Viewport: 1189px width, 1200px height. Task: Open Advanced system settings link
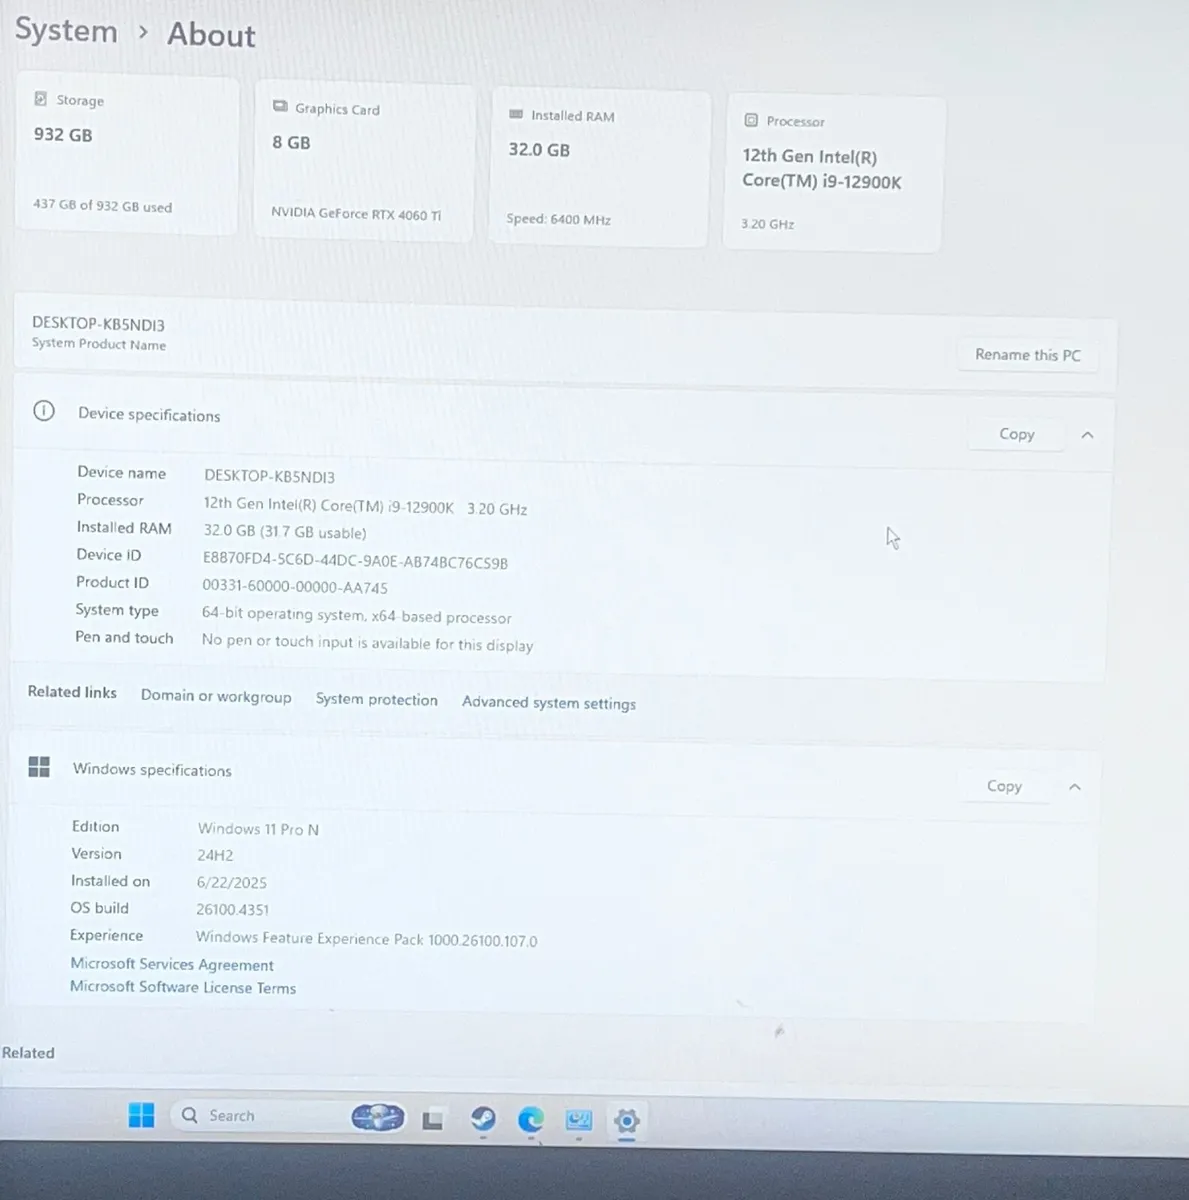[x=549, y=703]
